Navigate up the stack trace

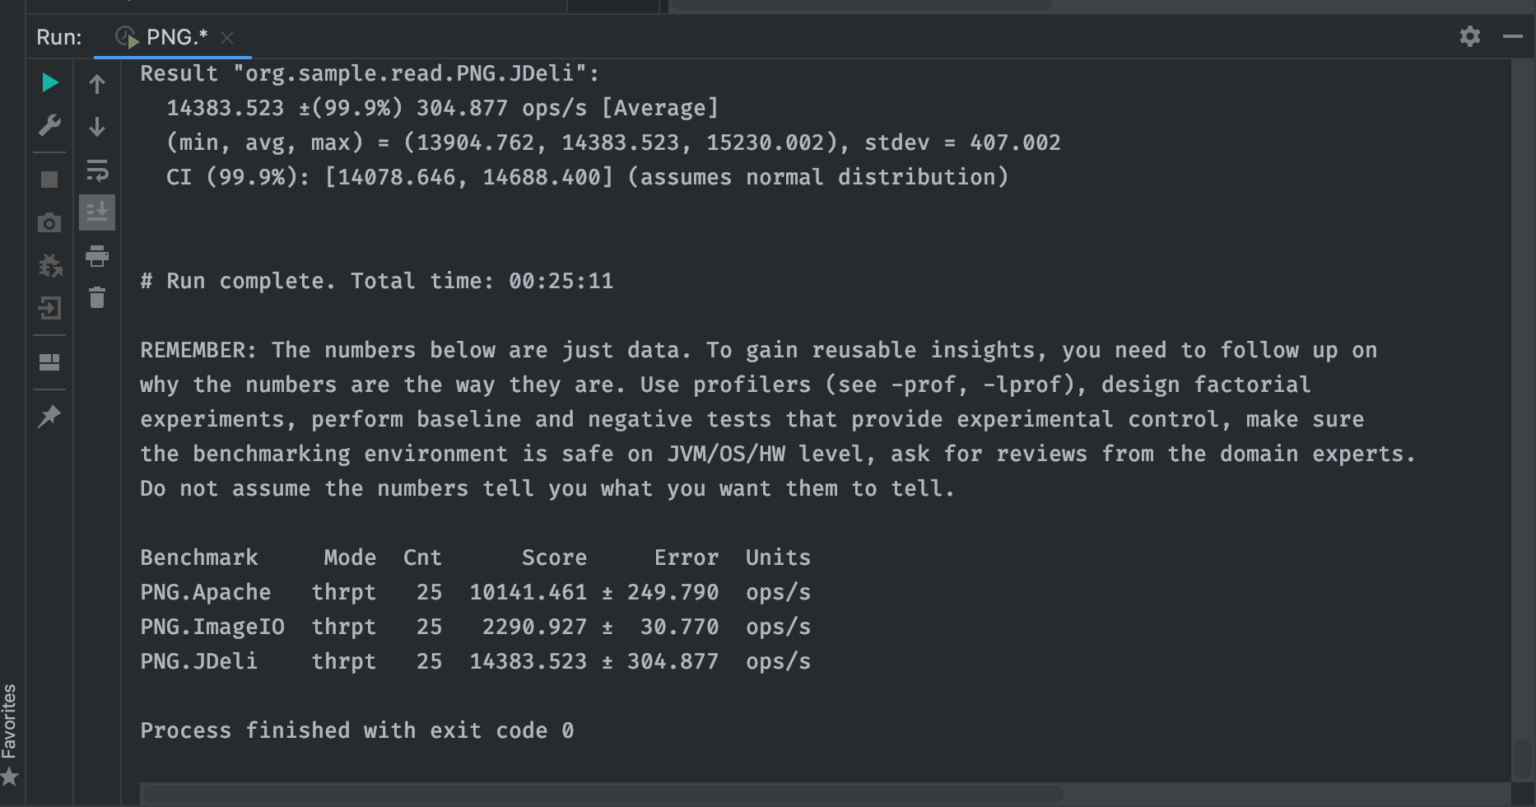pyautogui.click(x=97, y=84)
